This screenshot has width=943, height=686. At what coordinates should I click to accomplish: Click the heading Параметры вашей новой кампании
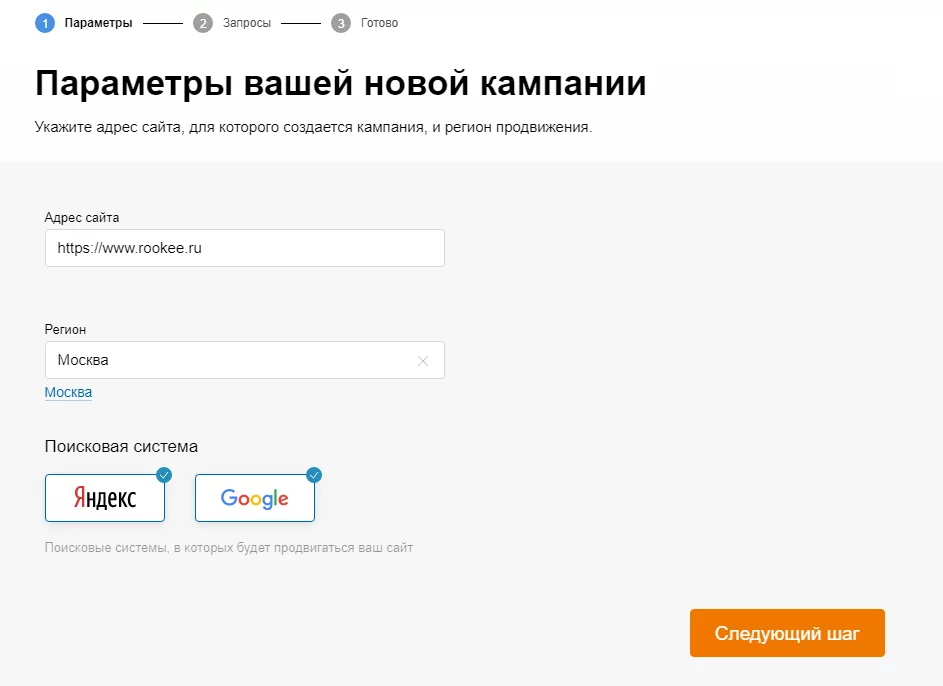click(341, 83)
